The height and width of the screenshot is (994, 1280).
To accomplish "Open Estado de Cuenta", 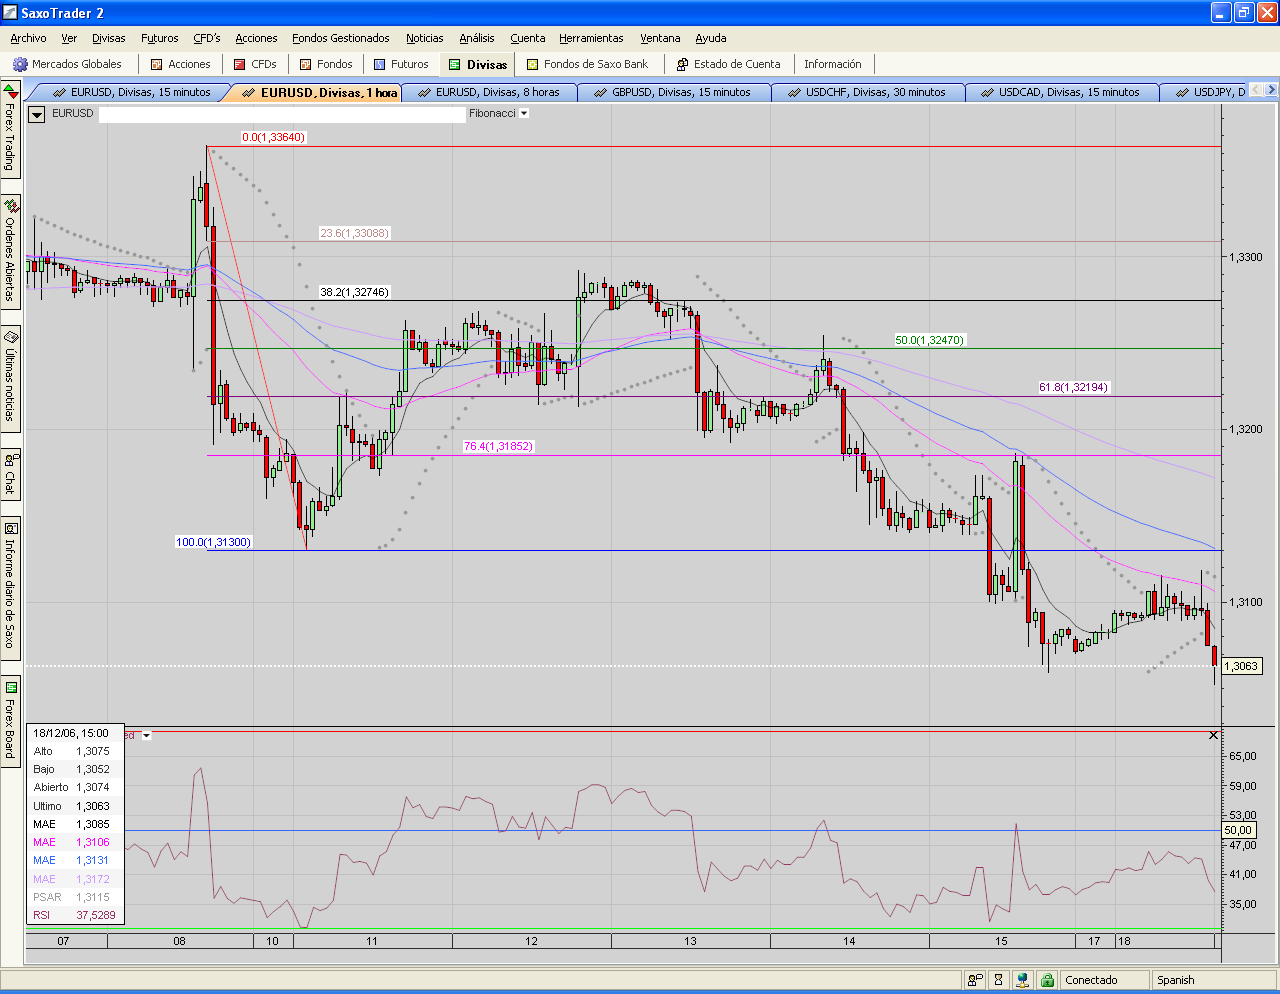I will pos(729,64).
